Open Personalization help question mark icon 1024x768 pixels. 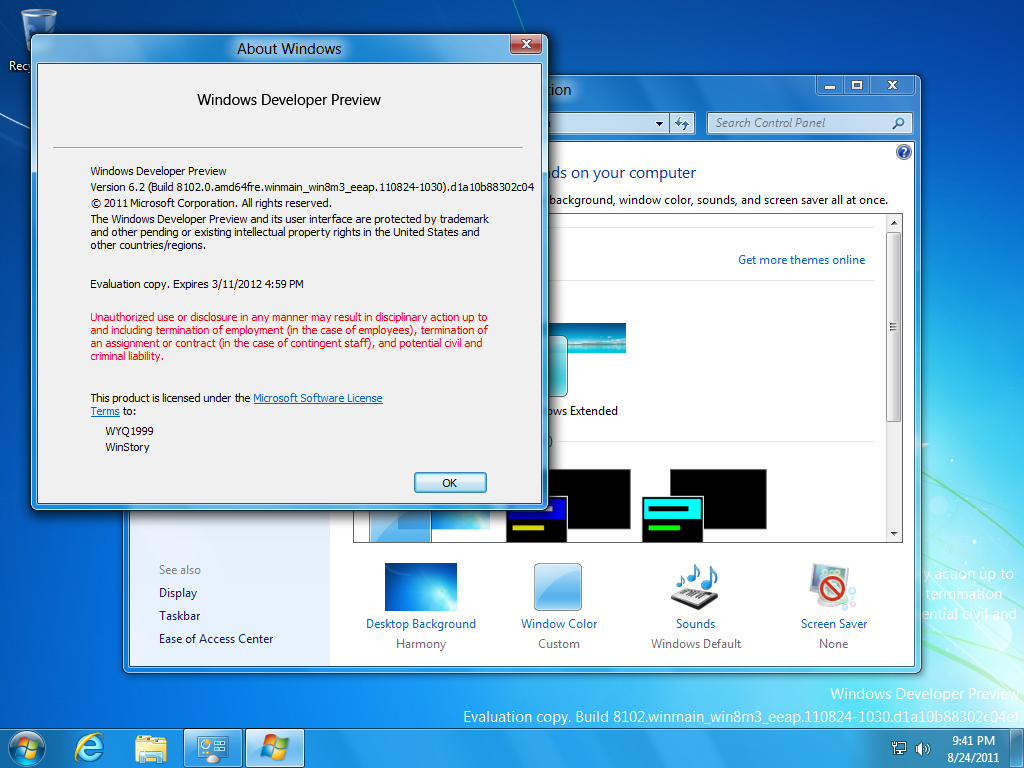click(x=903, y=152)
